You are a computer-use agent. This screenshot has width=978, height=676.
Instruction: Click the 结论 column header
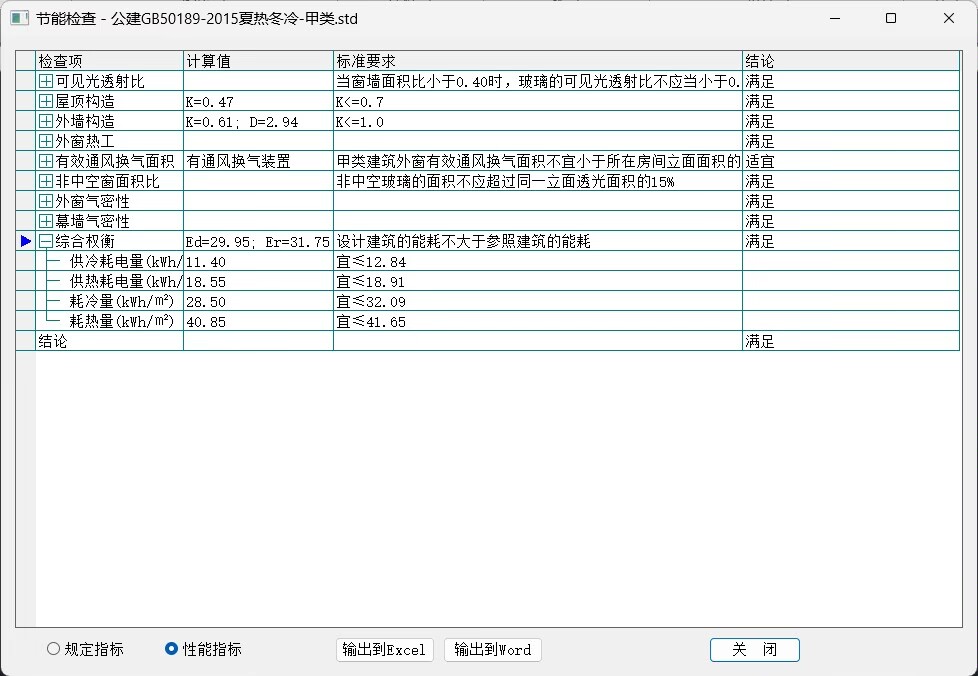pyautogui.click(x=850, y=61)
